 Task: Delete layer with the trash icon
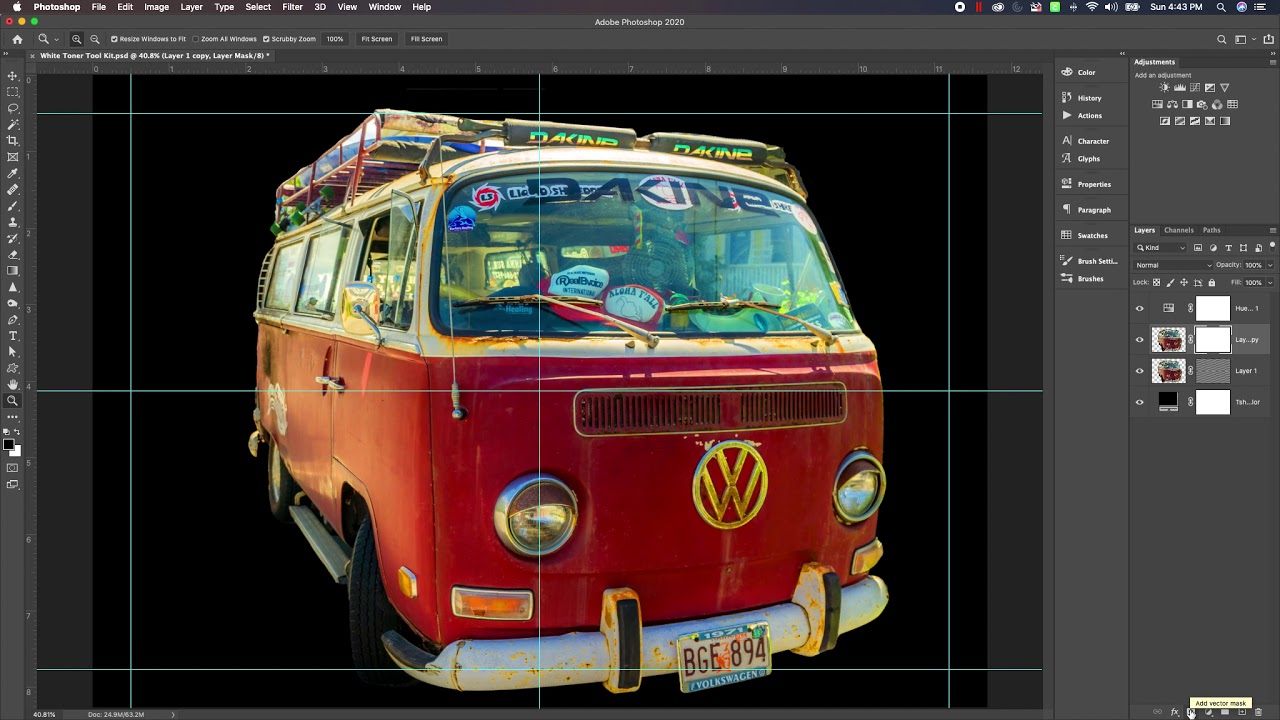[x=1258, y=712]
